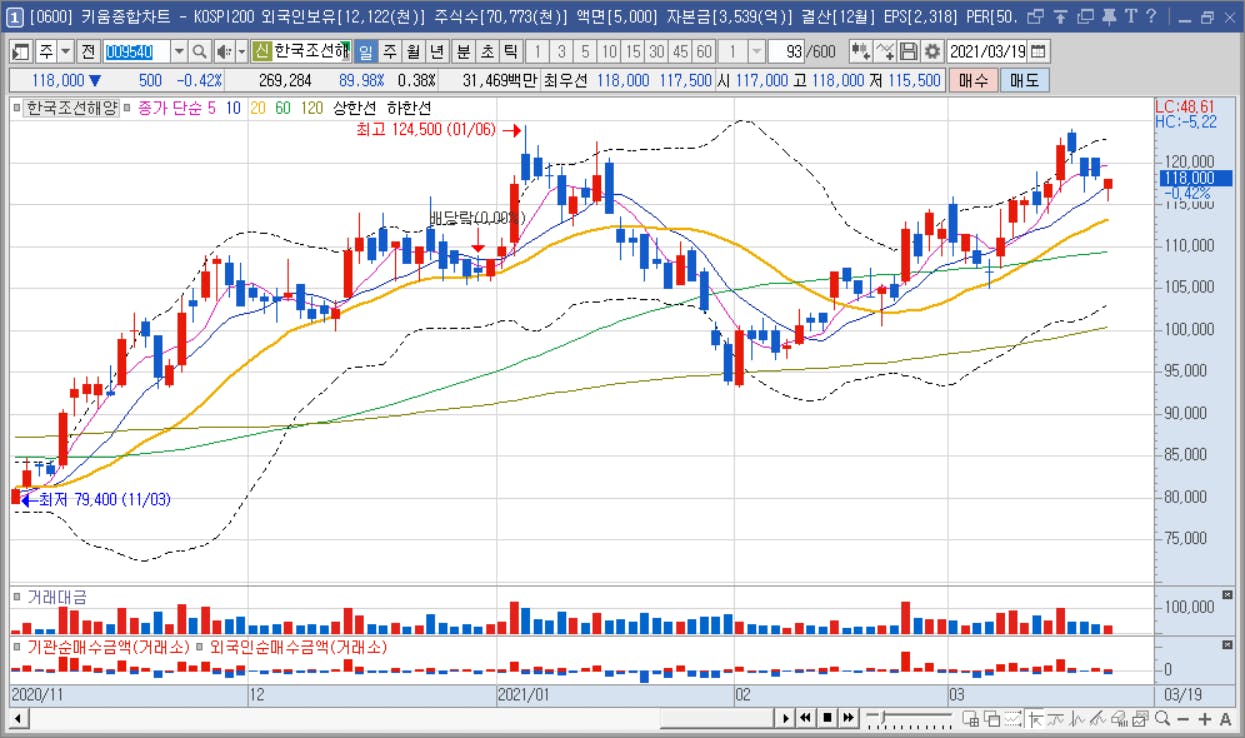Click the zoom in plus icon
Viewport: 1245px width, 738px height.
(x=1205, y=718)
